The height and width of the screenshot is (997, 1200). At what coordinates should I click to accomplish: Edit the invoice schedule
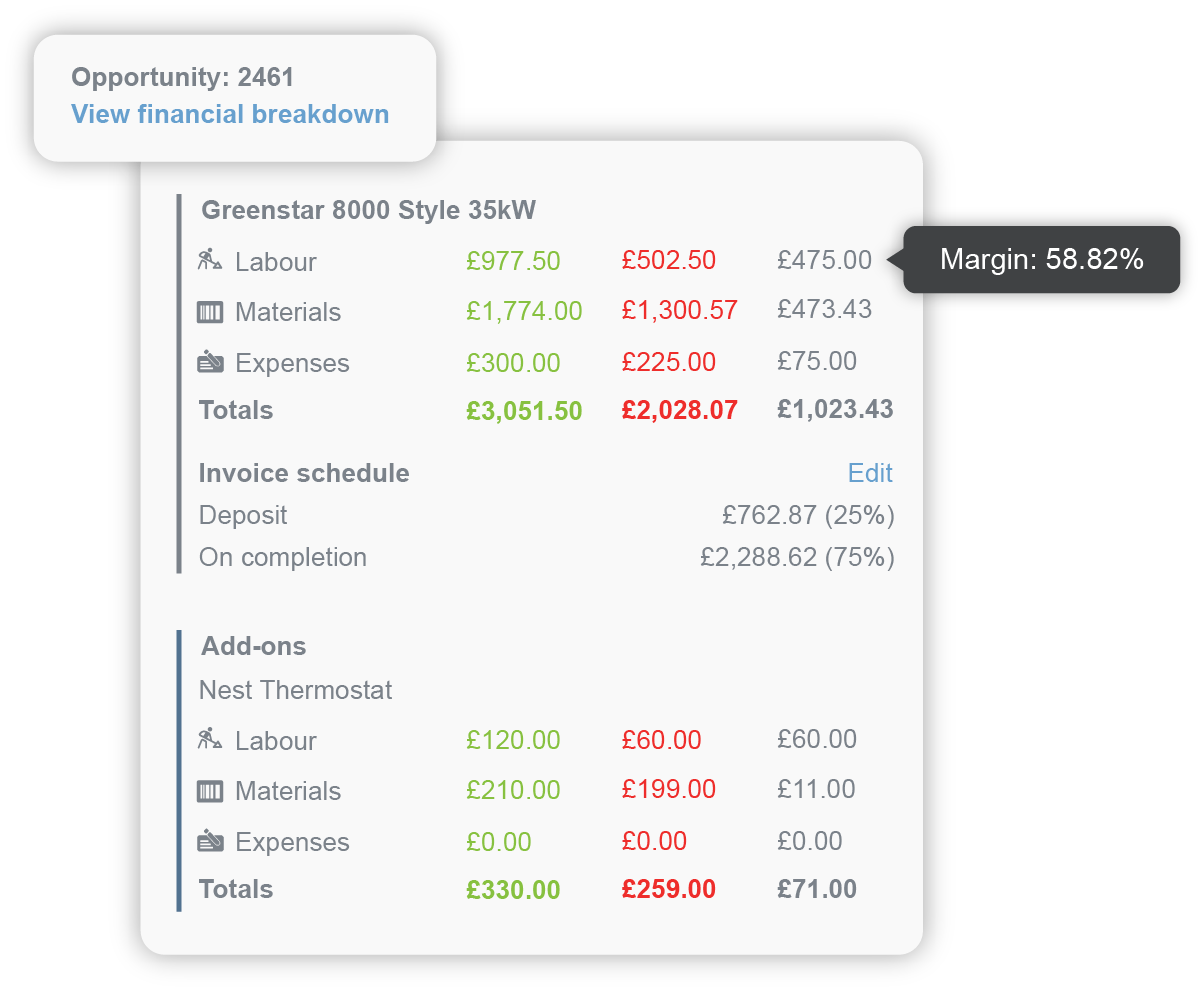pyautogui.click(x=869, y=473)
